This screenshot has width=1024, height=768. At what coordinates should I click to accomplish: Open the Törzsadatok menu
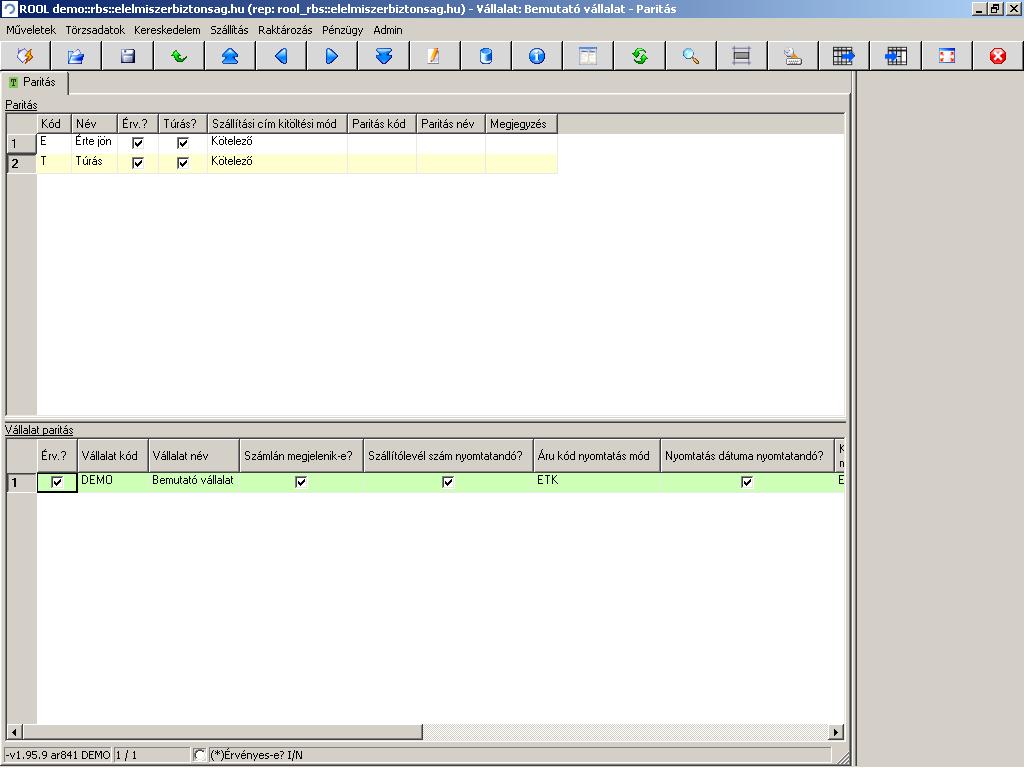click(x=95, y=30)
